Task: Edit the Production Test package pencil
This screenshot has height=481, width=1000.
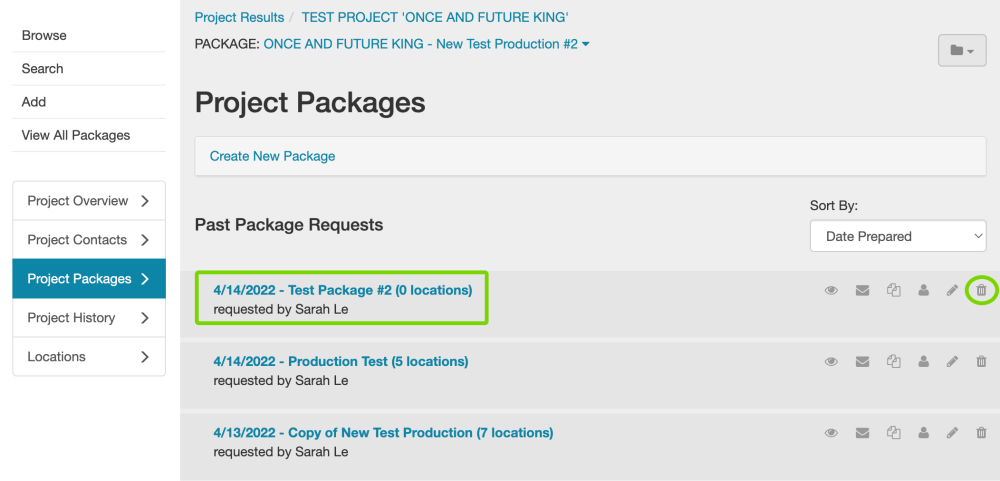Action: (x=952, y=362)
